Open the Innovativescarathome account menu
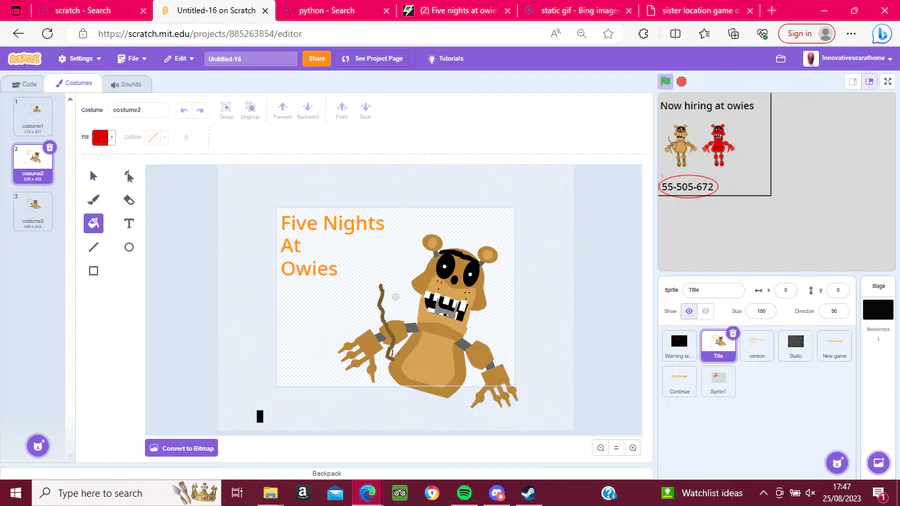The height and width of the screenshot is (506, 900). pos(848,59)
